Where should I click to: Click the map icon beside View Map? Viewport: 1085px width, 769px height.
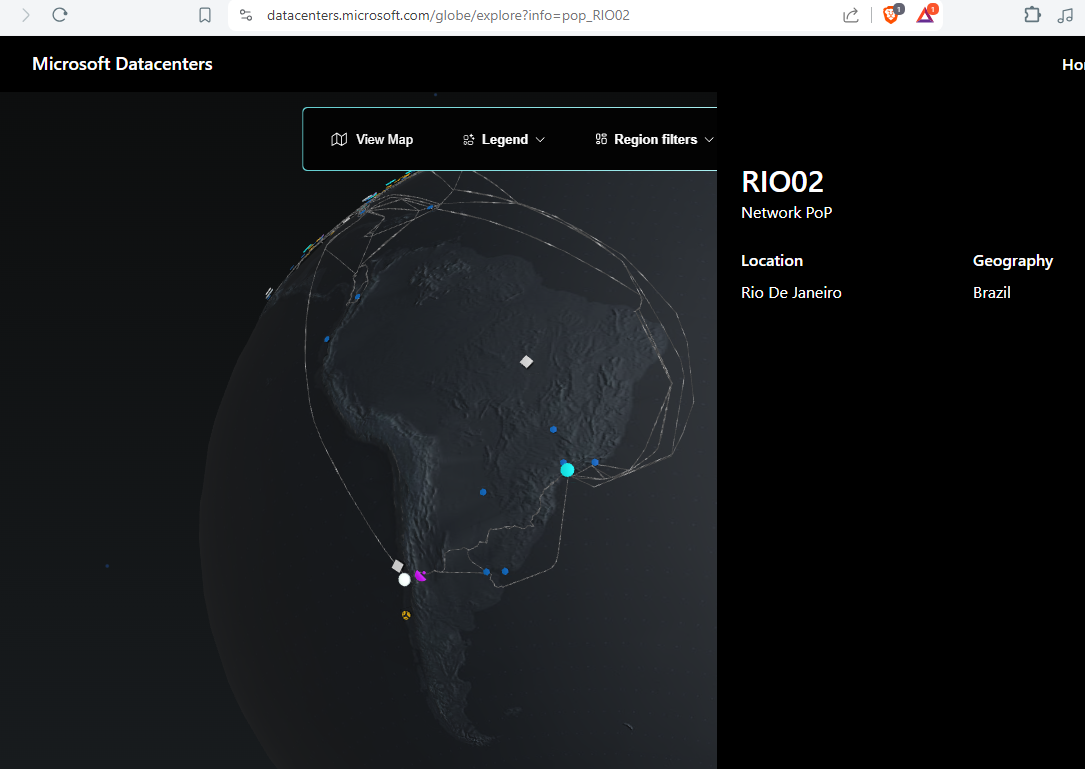pos(339,139)
